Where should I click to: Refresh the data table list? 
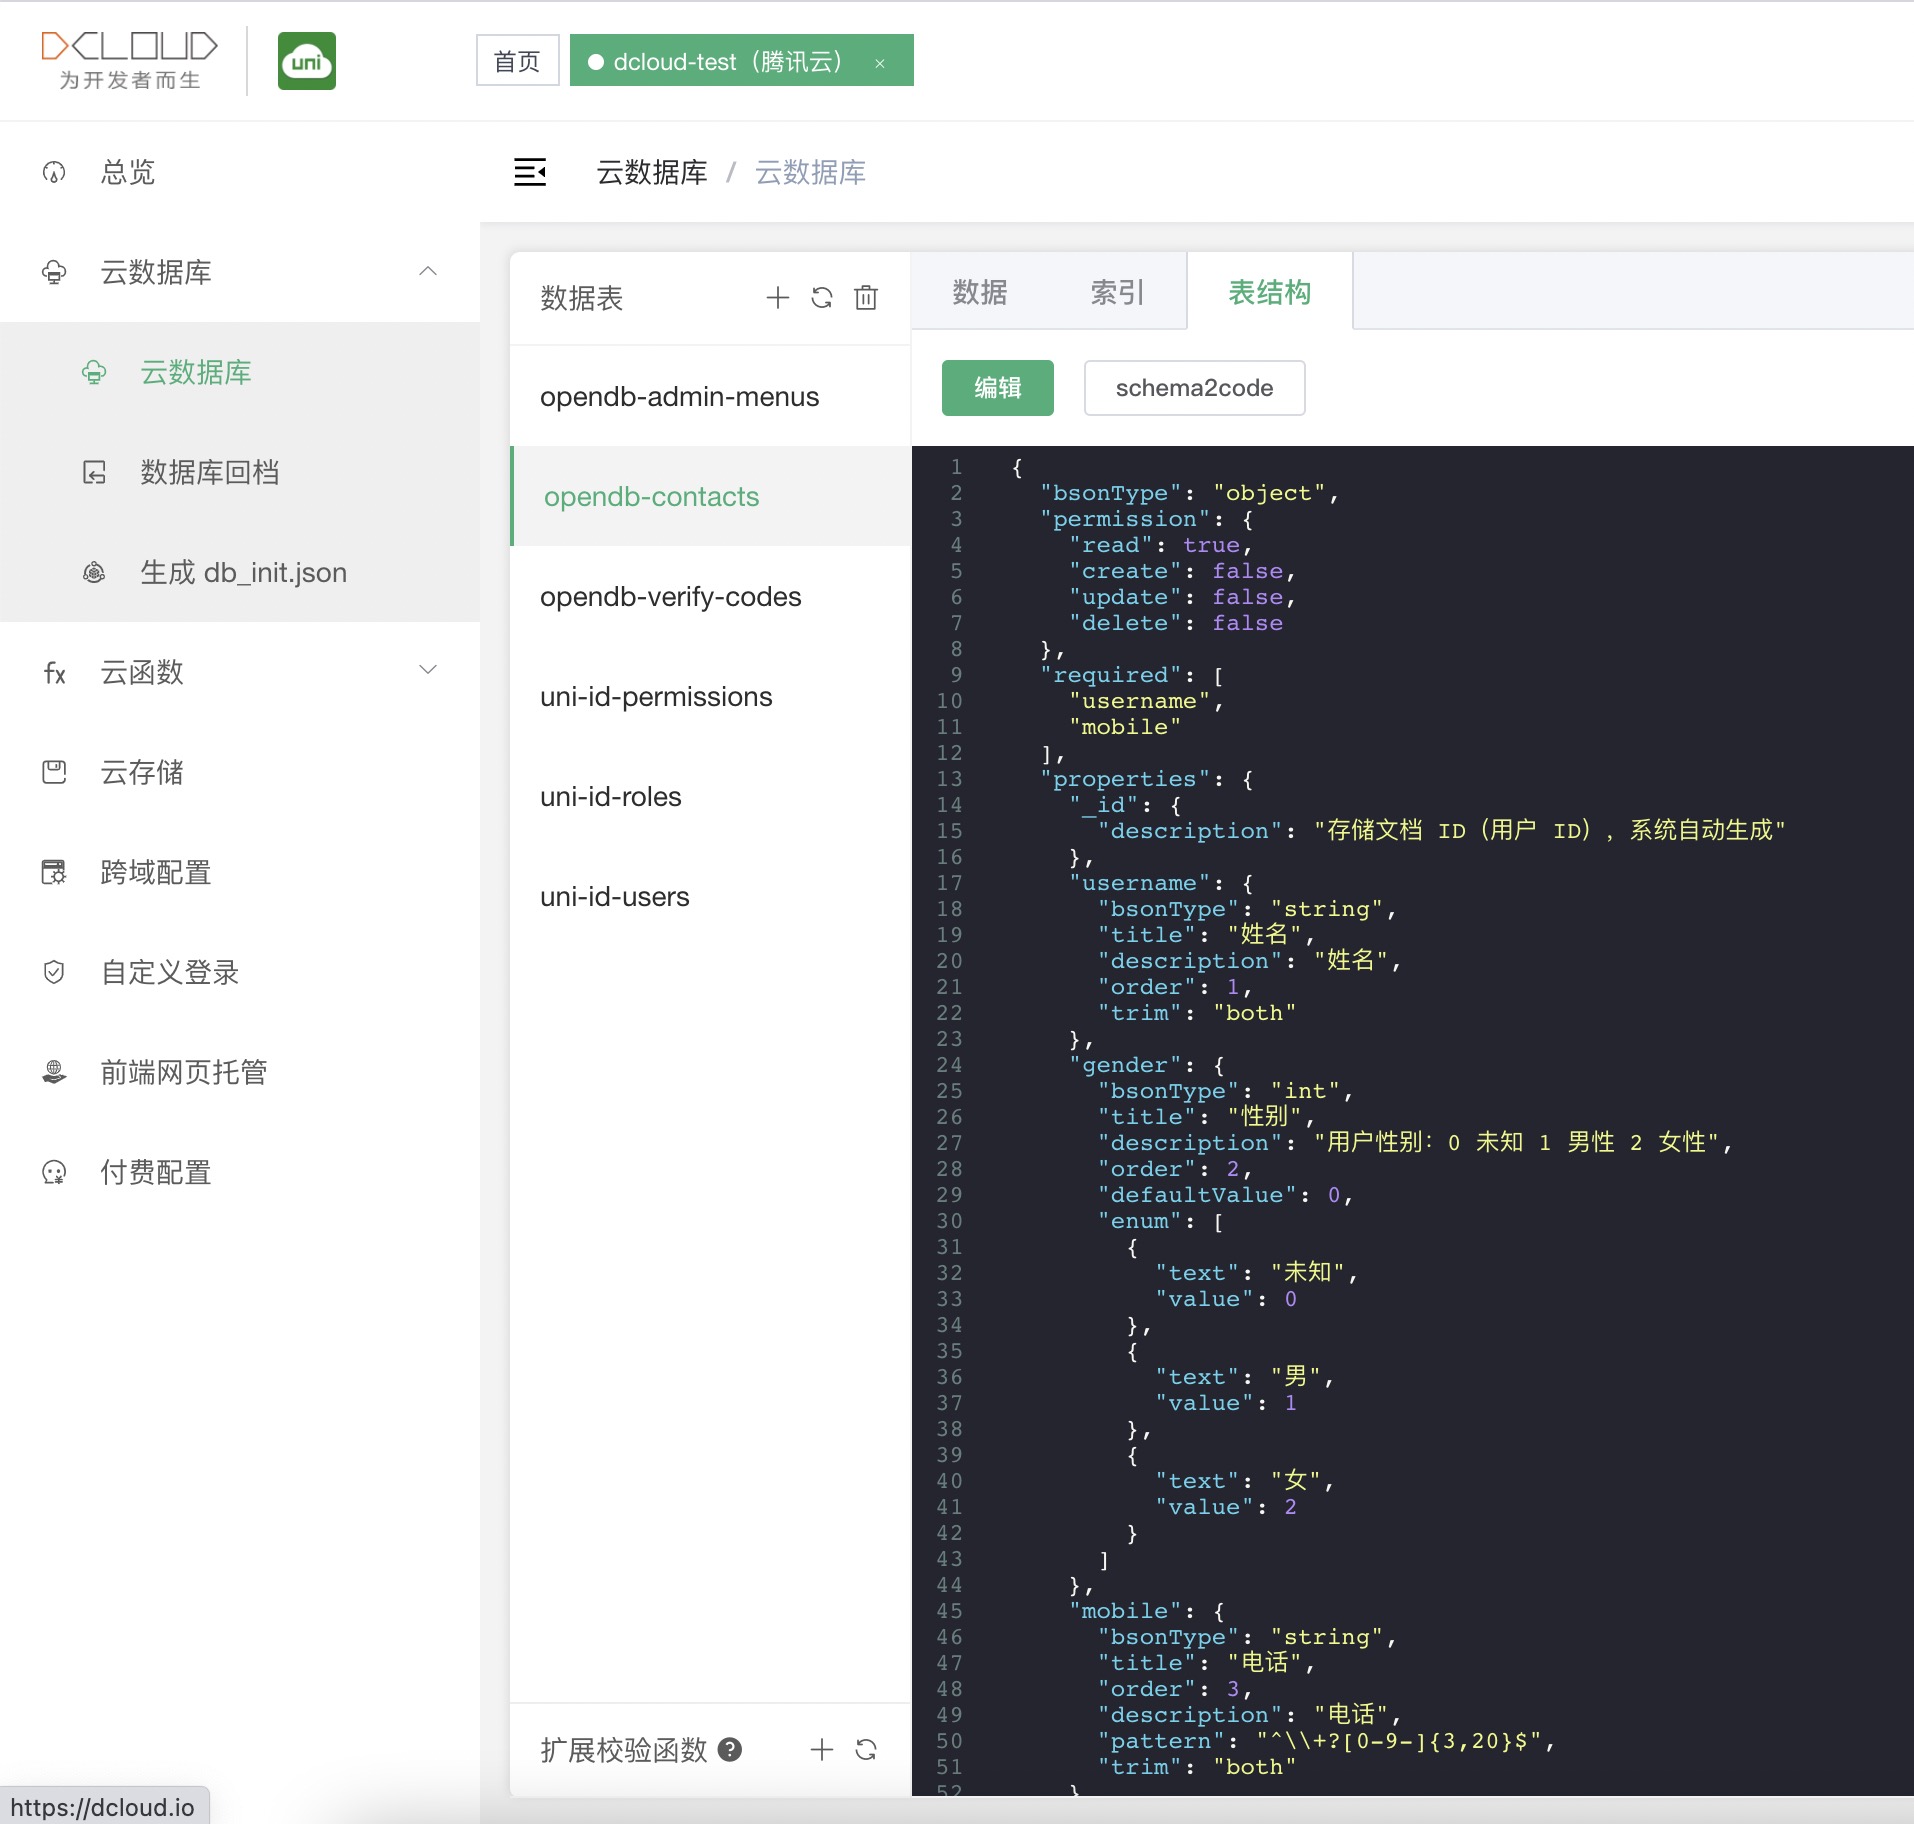[822, 297]
